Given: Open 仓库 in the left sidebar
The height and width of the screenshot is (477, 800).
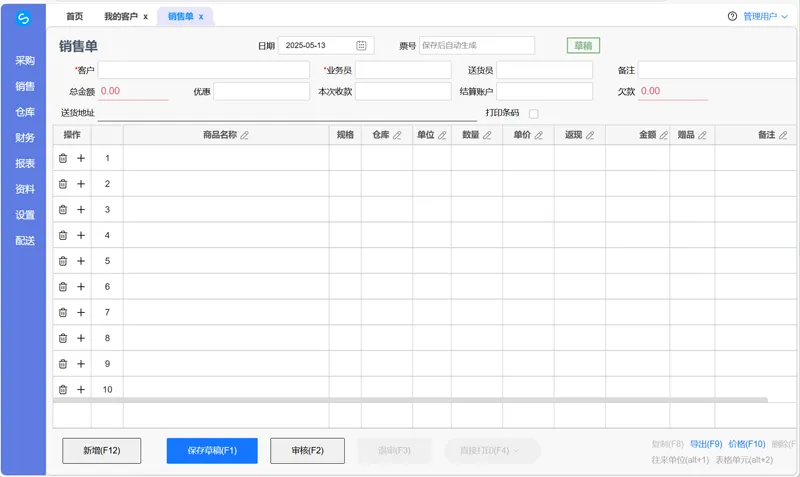Looking at the screenshot, I should point(25,112).
